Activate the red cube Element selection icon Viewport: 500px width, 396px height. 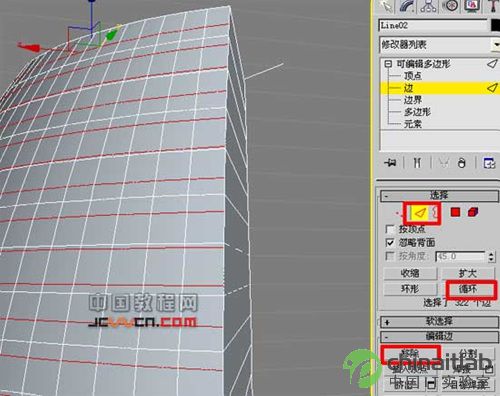point(473,212)
